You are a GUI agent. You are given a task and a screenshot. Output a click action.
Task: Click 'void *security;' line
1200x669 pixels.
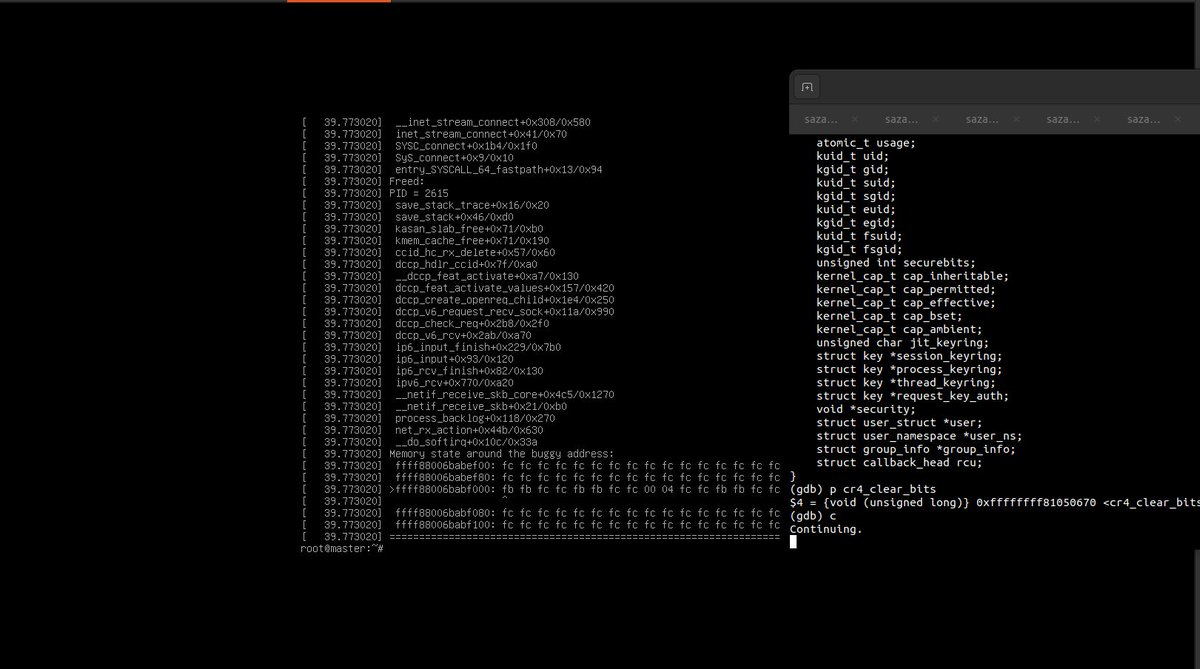[x=866, y=409]
